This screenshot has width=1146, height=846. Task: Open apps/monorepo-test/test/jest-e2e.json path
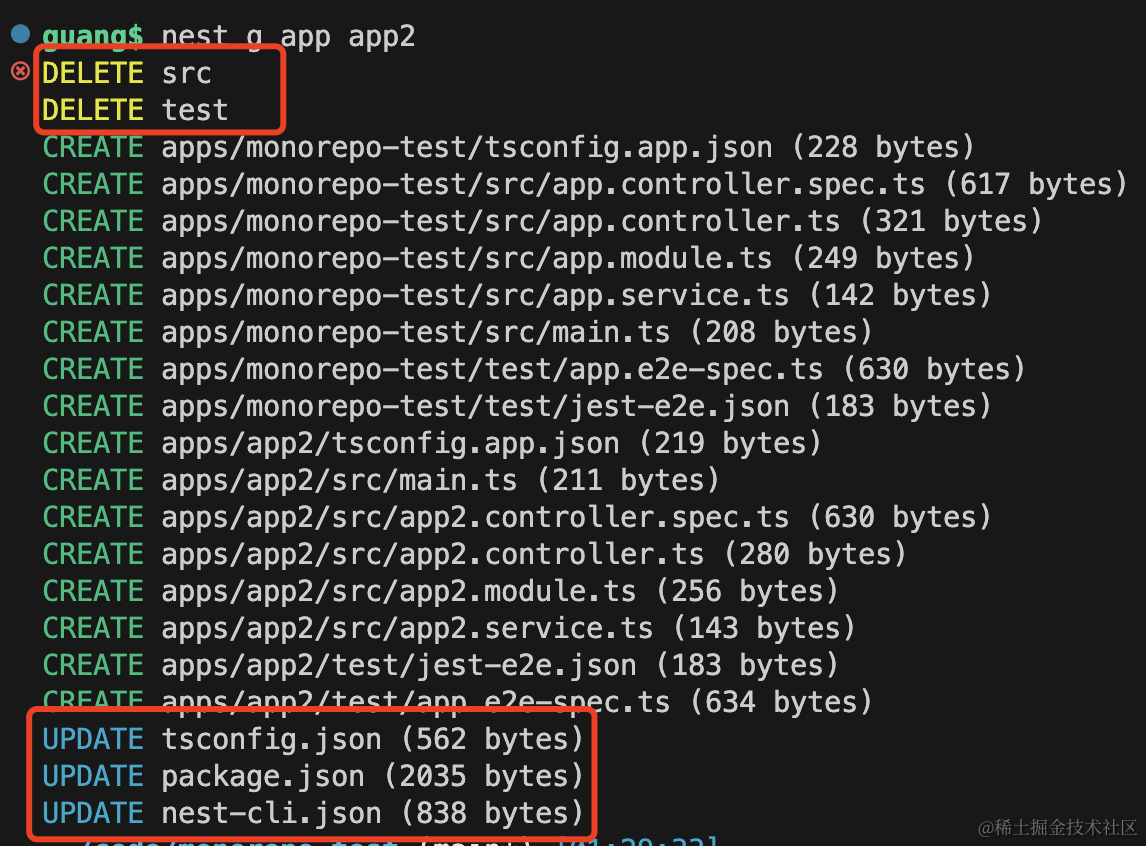click(x=475, y=406)
